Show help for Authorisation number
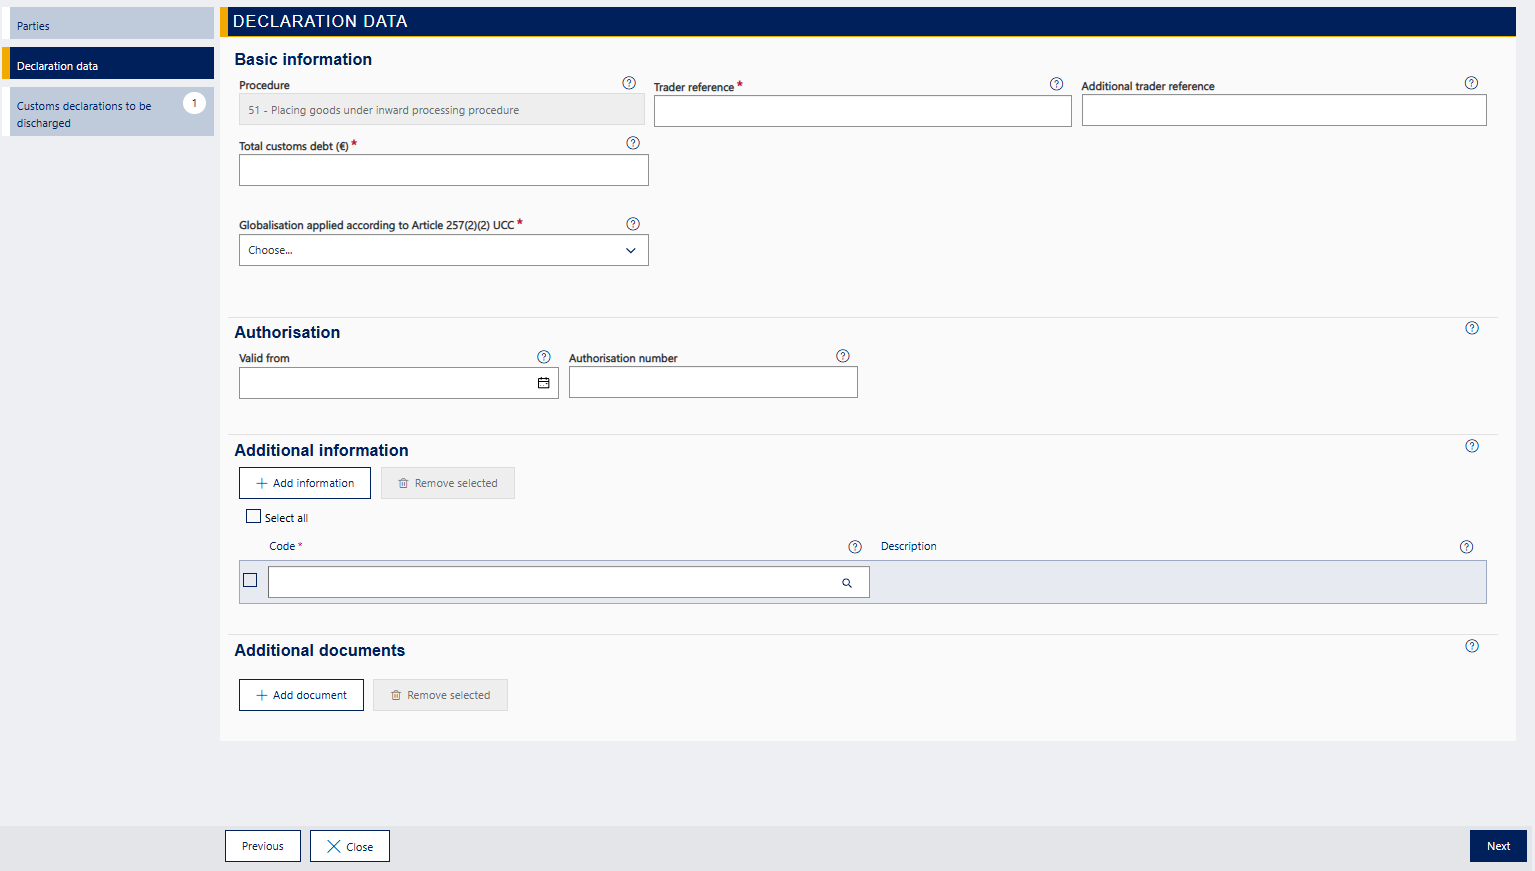 point(843,356)
